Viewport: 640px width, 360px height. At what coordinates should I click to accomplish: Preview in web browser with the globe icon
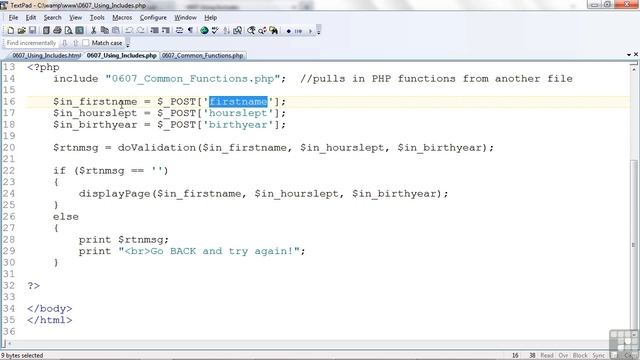pos(204,30)
